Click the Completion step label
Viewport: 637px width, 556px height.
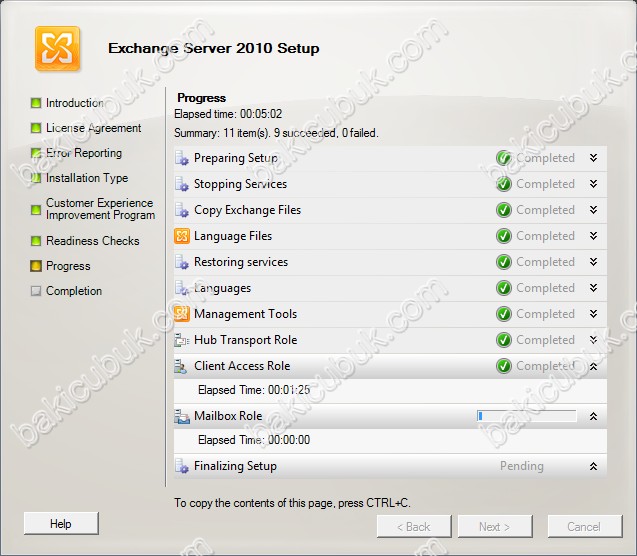click(x=74, y=291)
